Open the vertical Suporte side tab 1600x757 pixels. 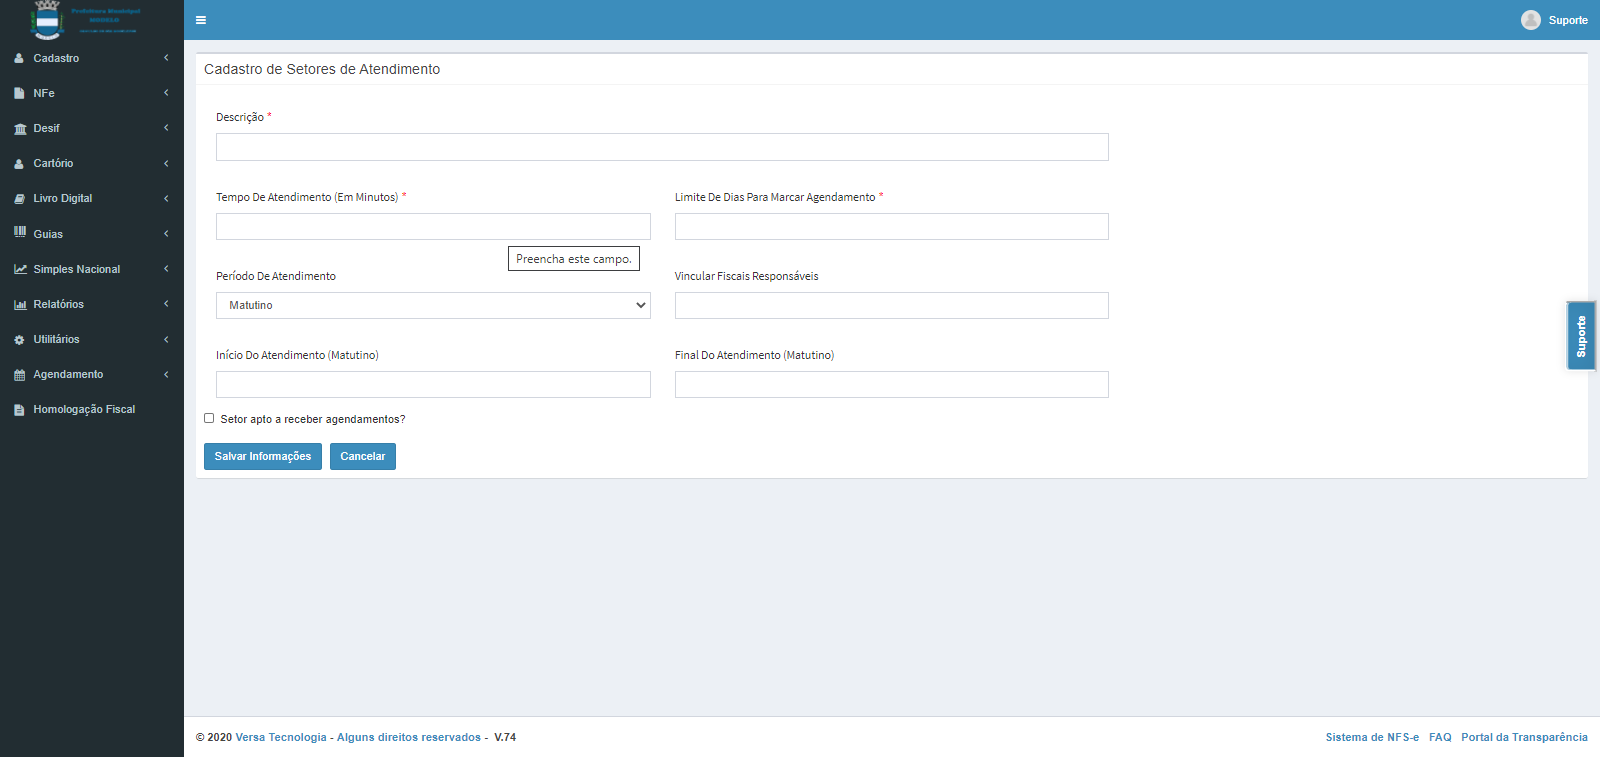click(1580, 336)
